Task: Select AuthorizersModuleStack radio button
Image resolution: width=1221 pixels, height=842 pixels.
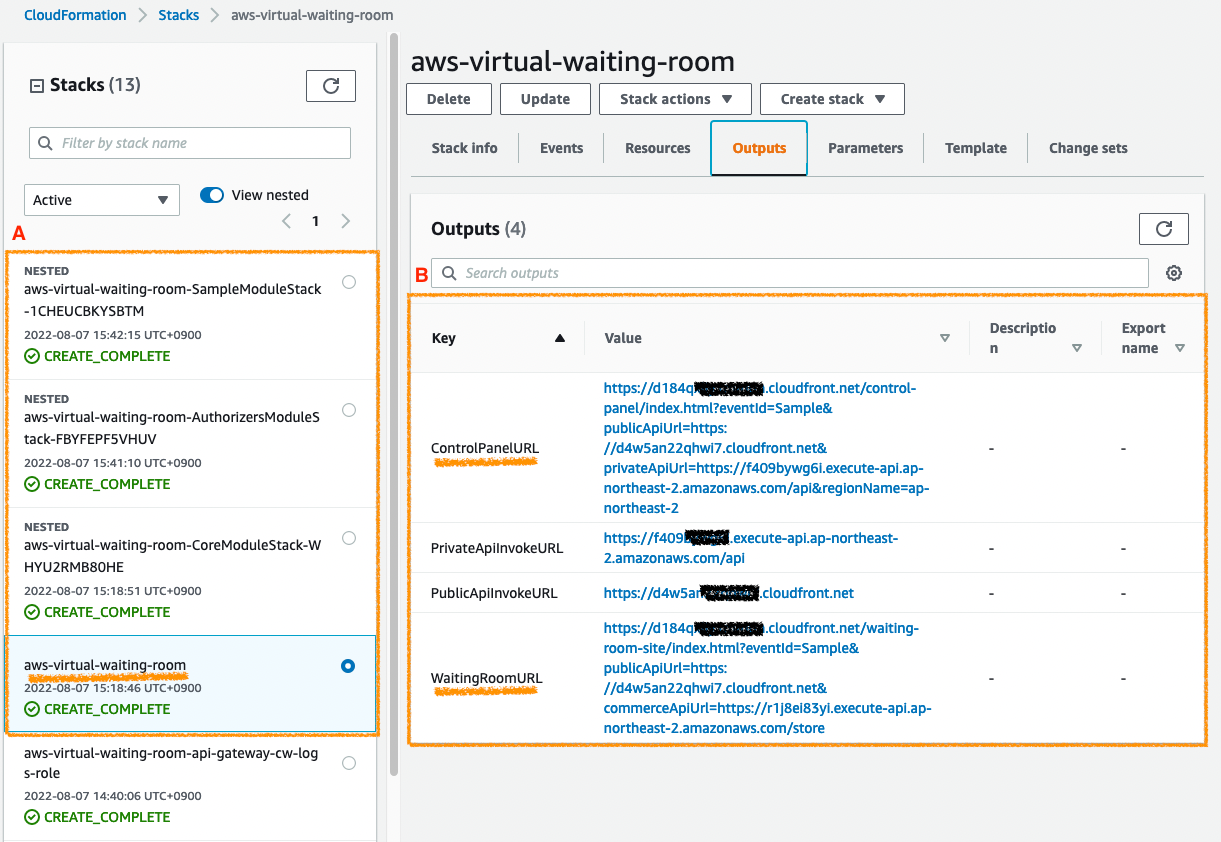Action: (349, 410)
